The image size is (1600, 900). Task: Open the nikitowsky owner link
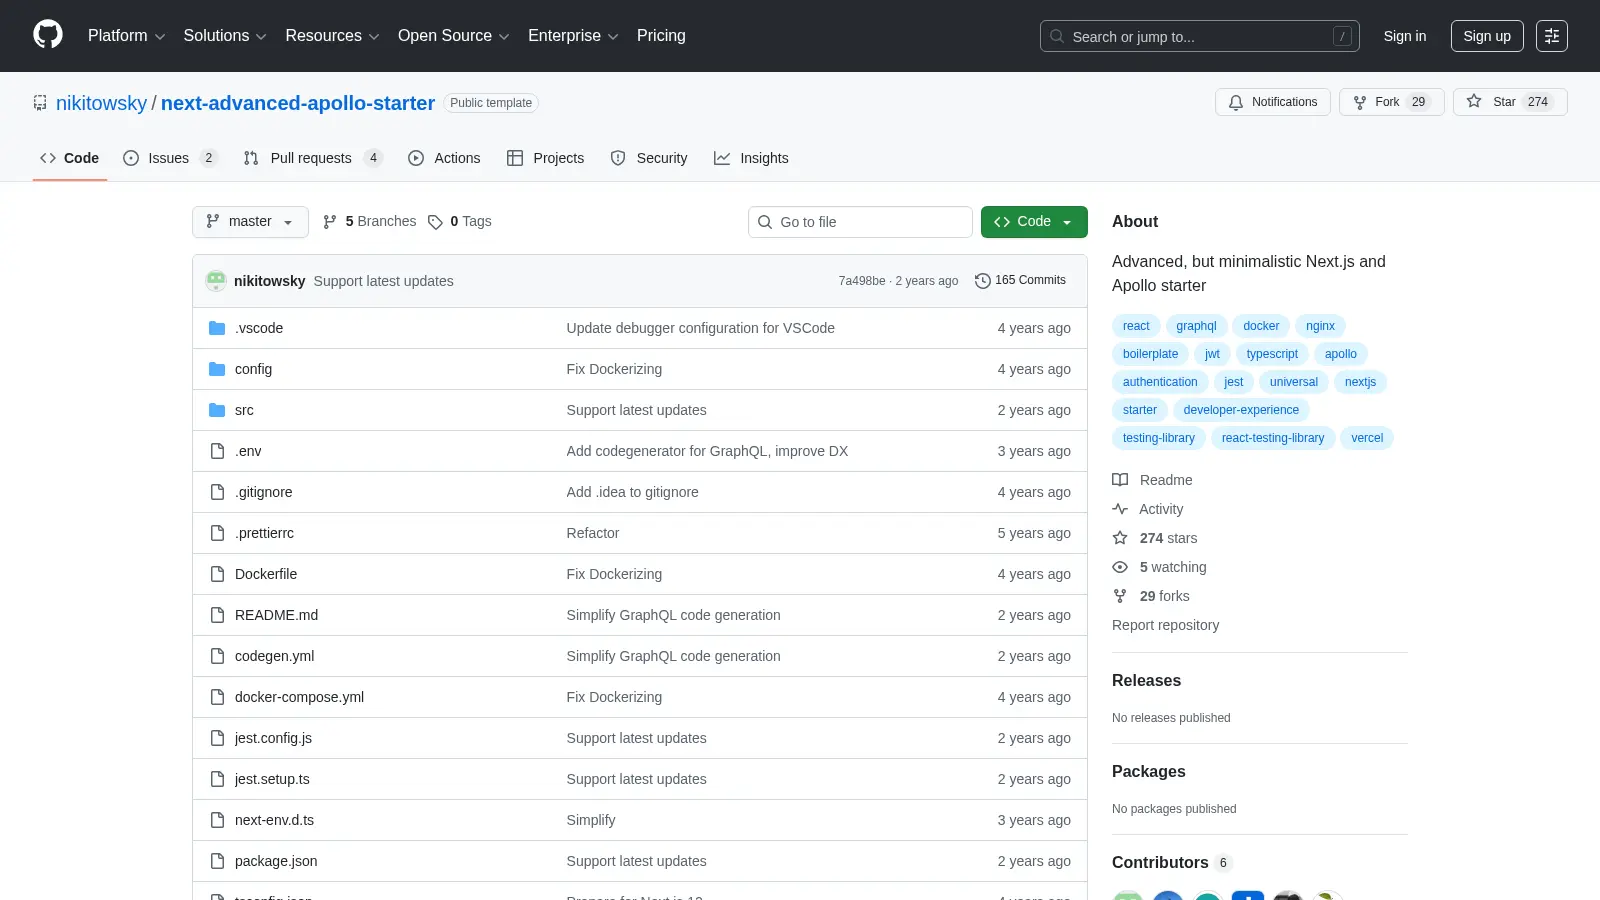click(101, 103)
